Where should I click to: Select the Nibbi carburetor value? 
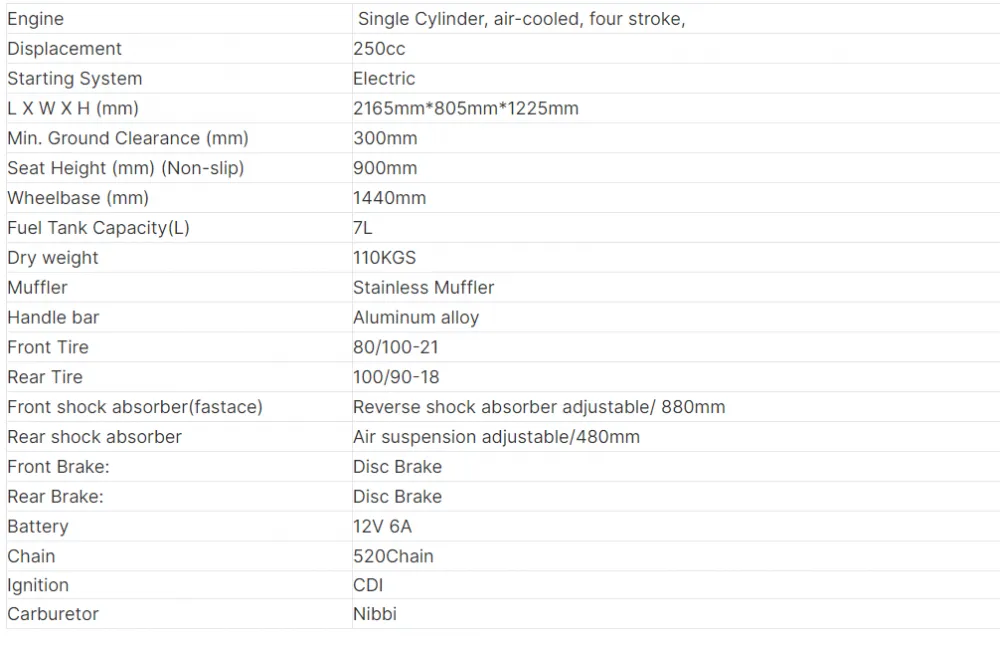375,614
